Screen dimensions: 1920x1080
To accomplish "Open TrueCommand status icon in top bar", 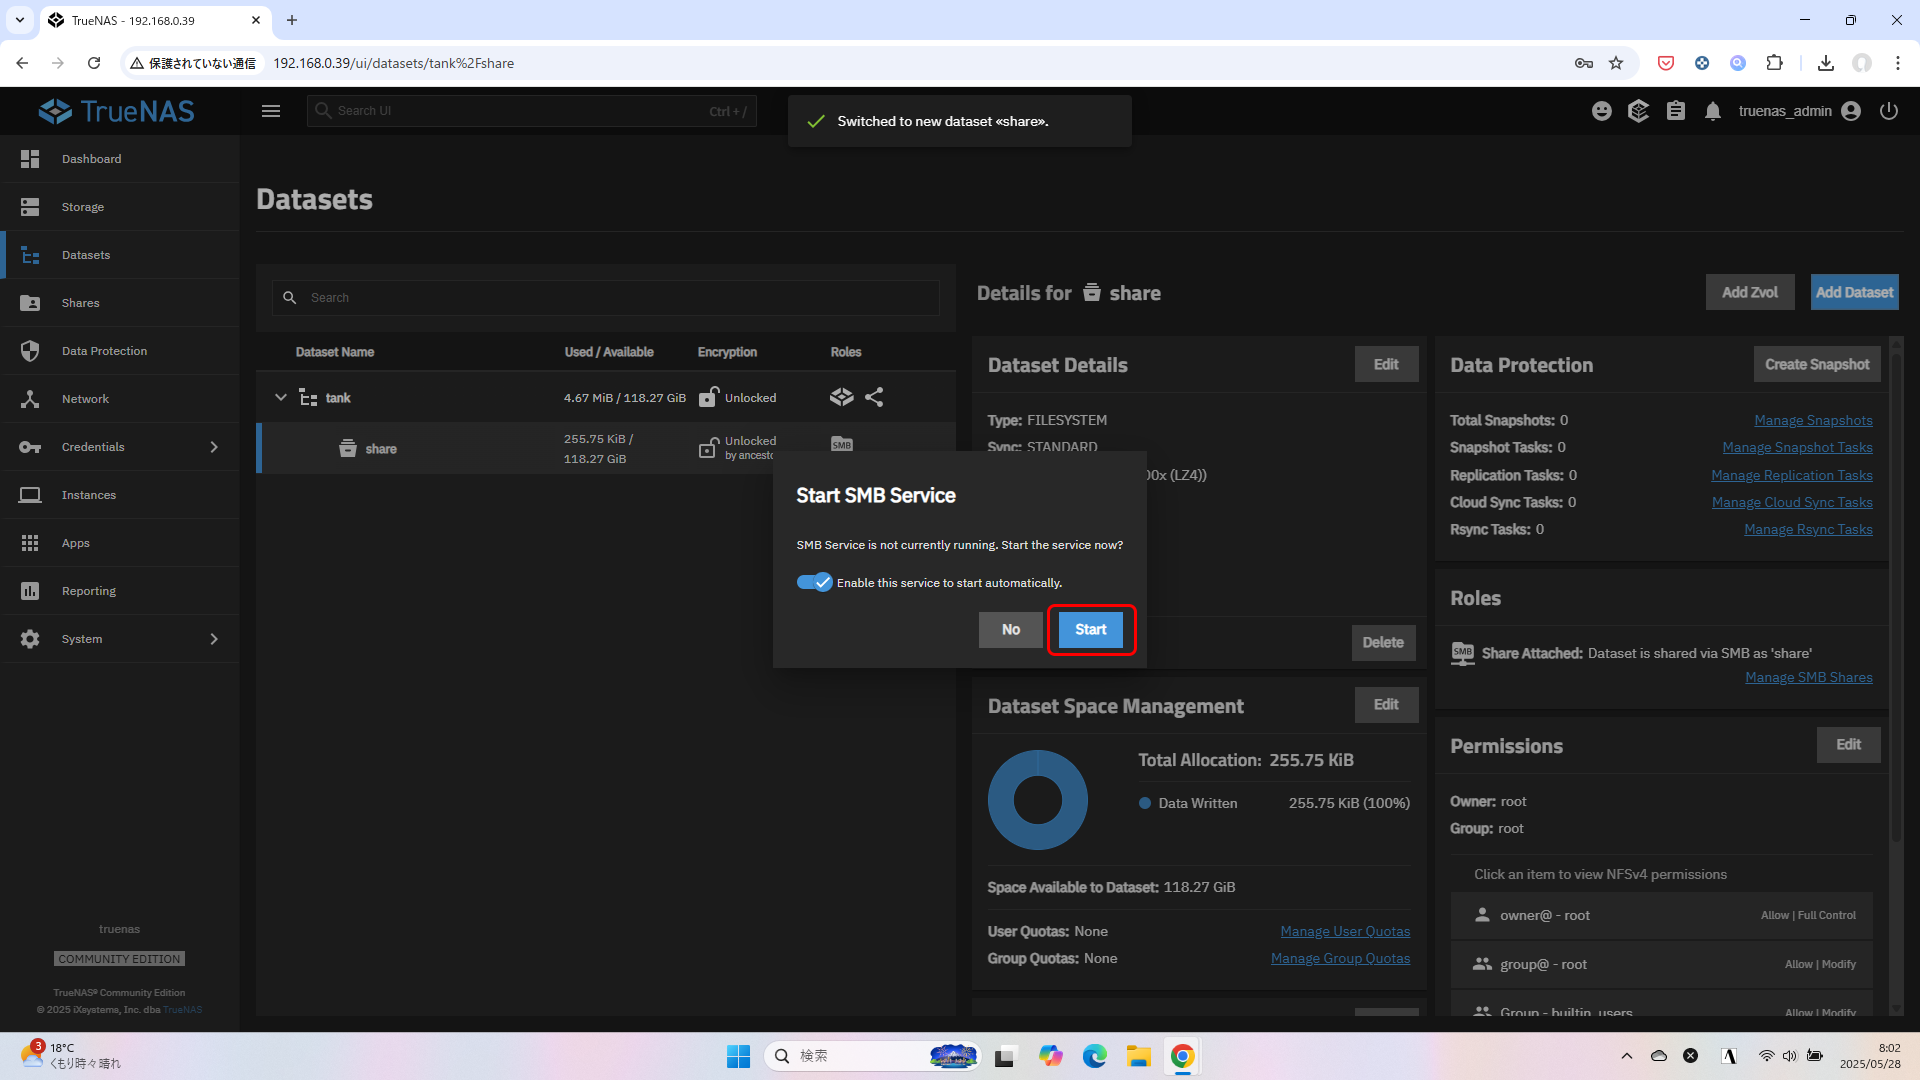I will [1638, 111].
